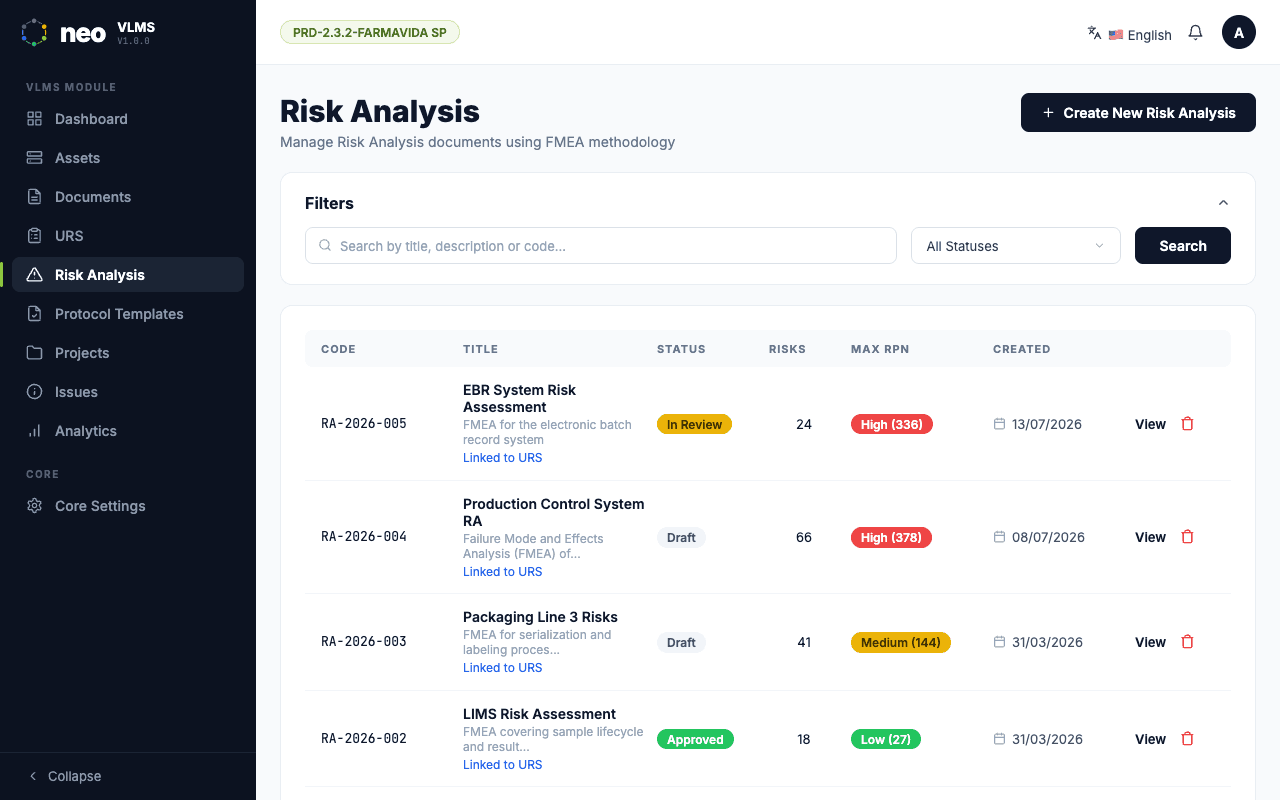Open Dashboard in the sidebar
Image resolution: width=1280 pixels, height=800 pixels.
pyautogui.click(x=128, y=119)
